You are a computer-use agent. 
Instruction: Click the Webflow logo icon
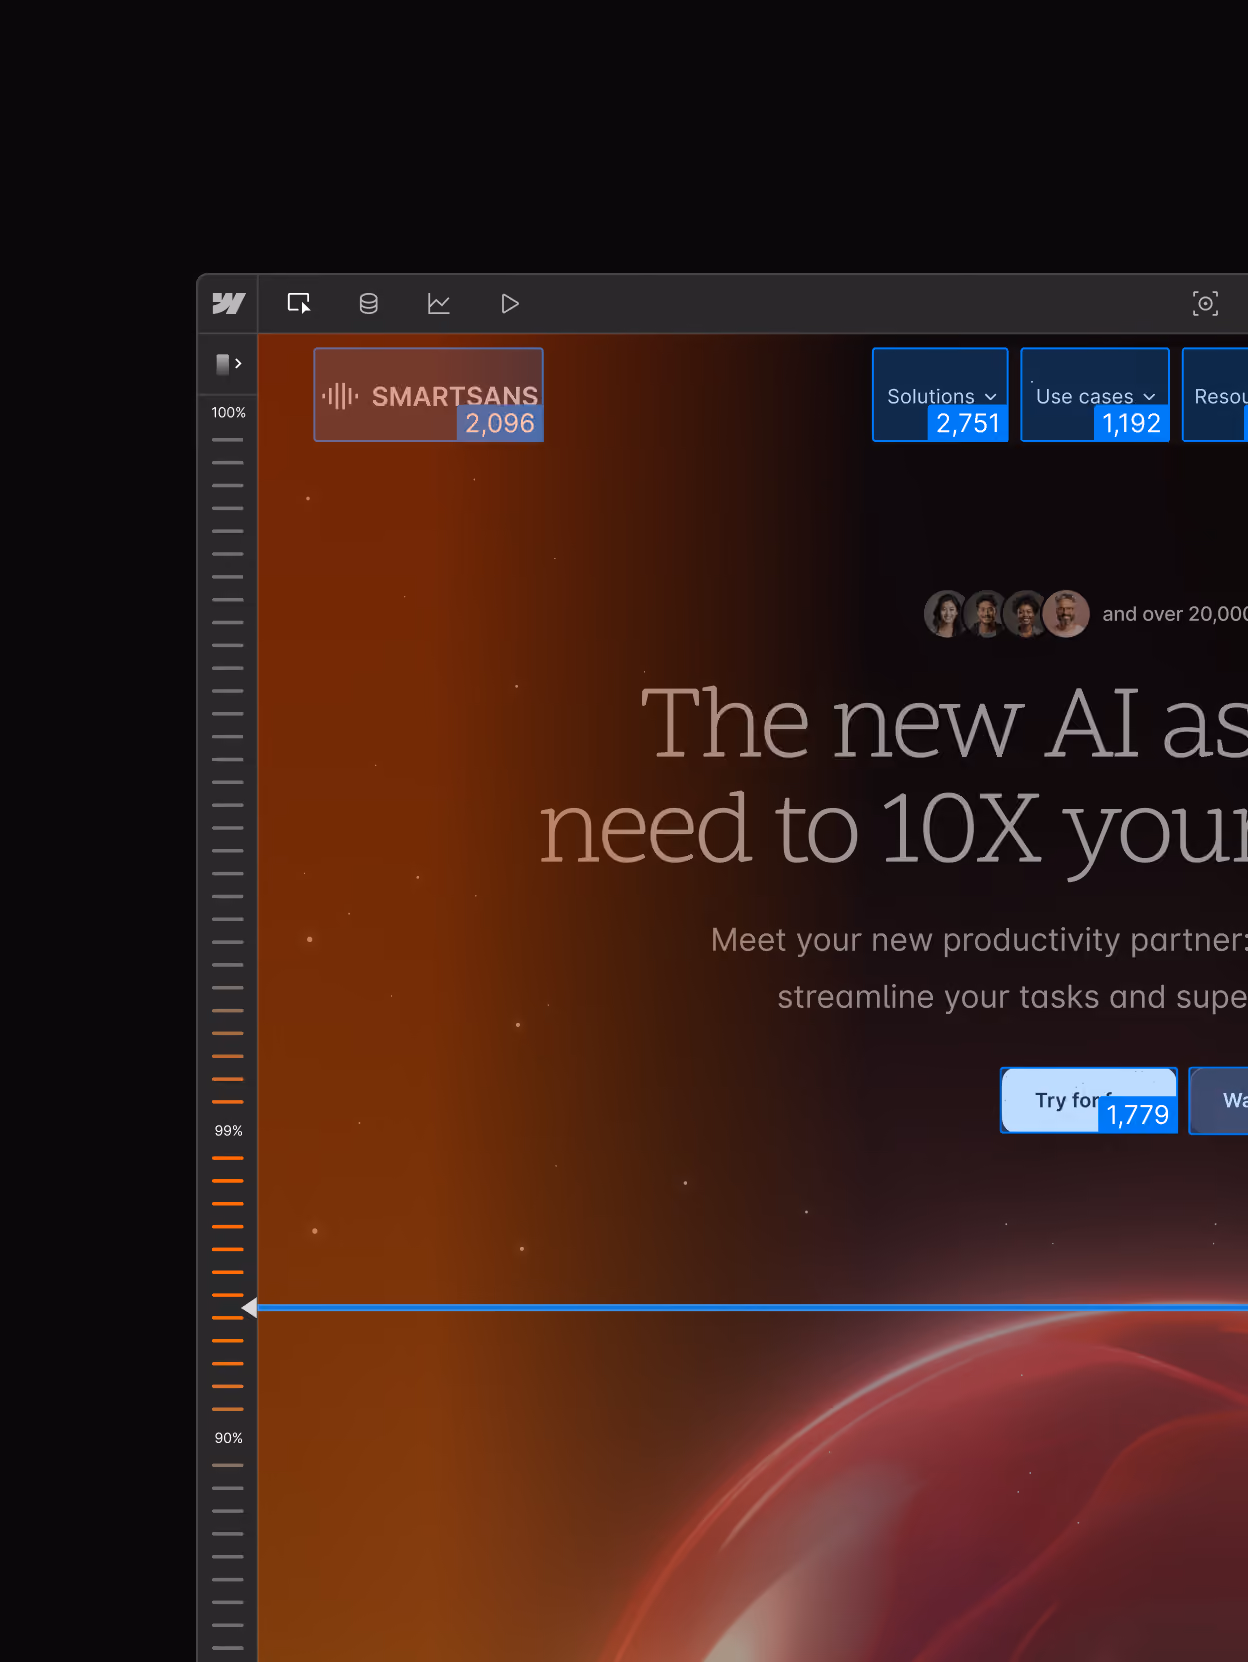tap(228, 303)
